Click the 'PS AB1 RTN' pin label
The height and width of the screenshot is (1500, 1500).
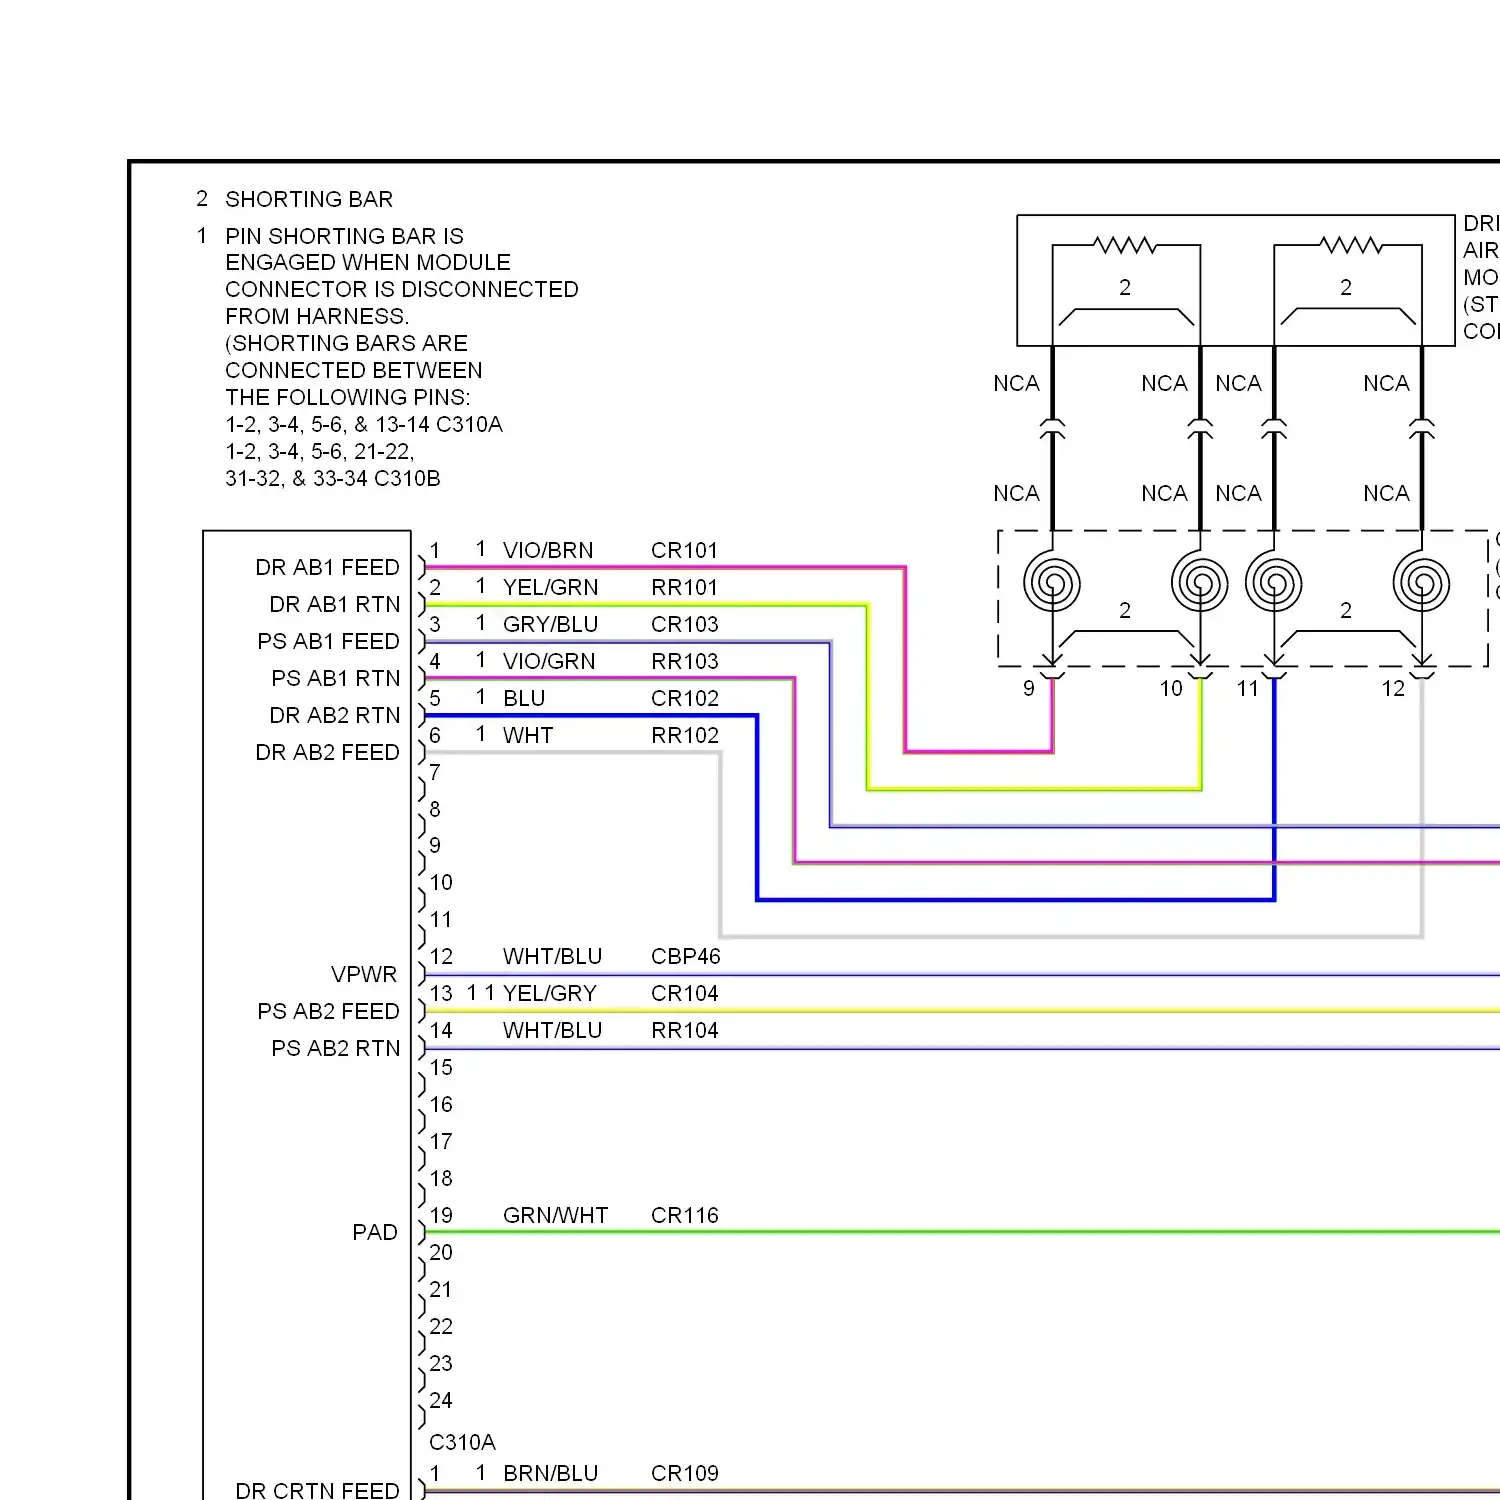[x=335, y=678]
